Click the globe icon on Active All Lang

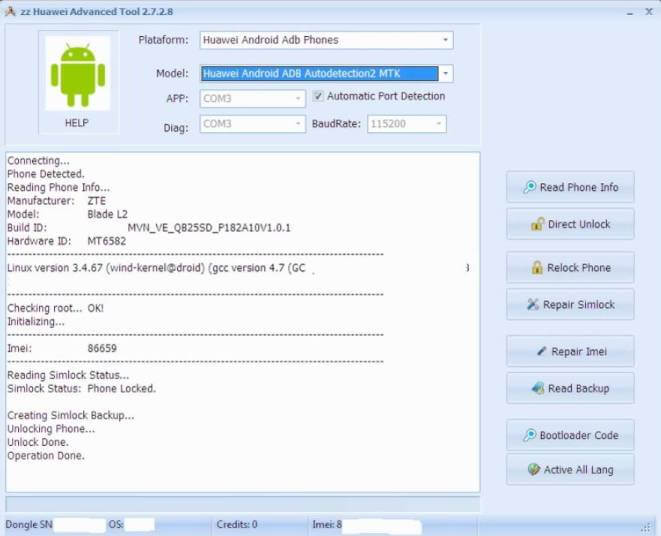(534, 469)
